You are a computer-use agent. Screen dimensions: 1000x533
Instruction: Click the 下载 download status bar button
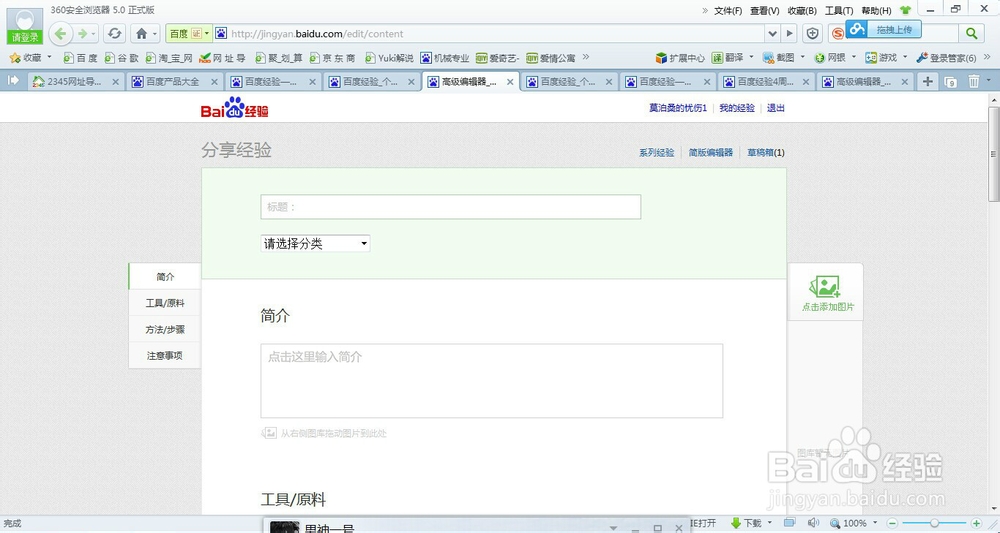[x=746, y=523]
